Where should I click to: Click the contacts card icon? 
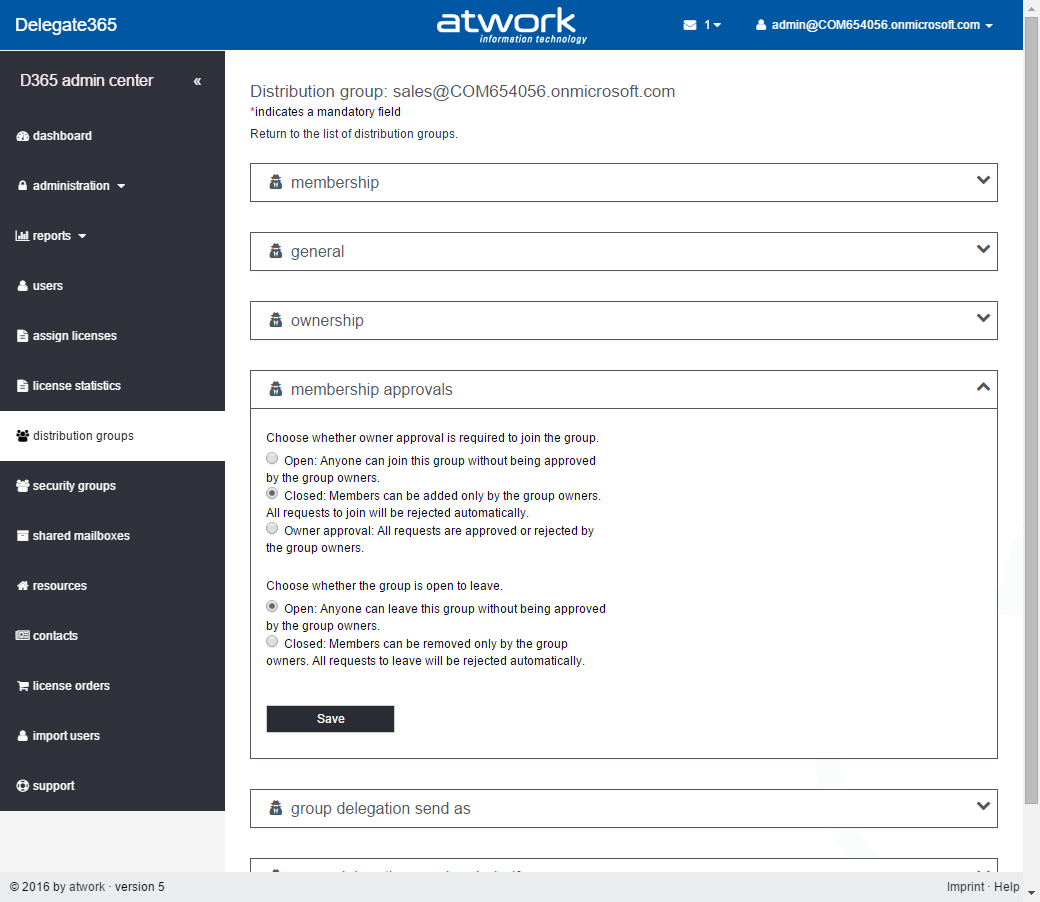[23, 636]
